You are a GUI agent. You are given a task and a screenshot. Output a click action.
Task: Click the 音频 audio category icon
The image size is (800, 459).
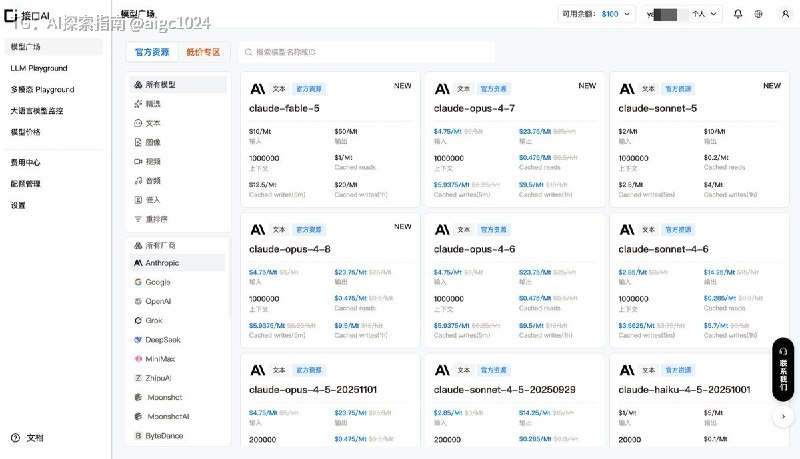(x=138, y=181)
